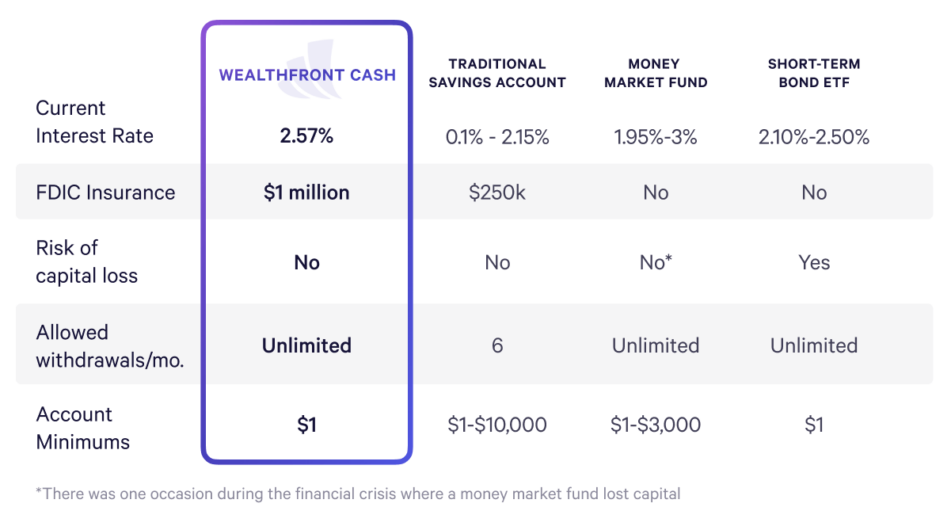Screen dimensions: 951x530
Task: Click the Yes value under Short-Term Bond ETF
Action: pos(814,262)
